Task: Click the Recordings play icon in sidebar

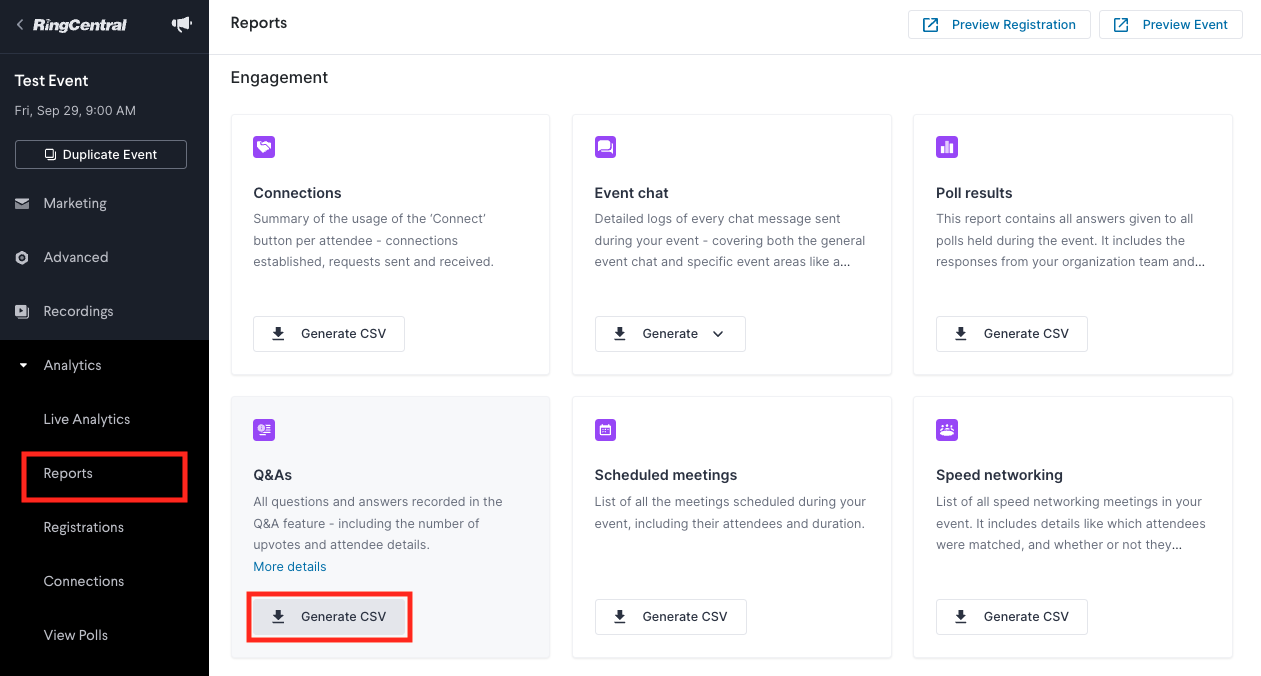Action: (22, 311)
